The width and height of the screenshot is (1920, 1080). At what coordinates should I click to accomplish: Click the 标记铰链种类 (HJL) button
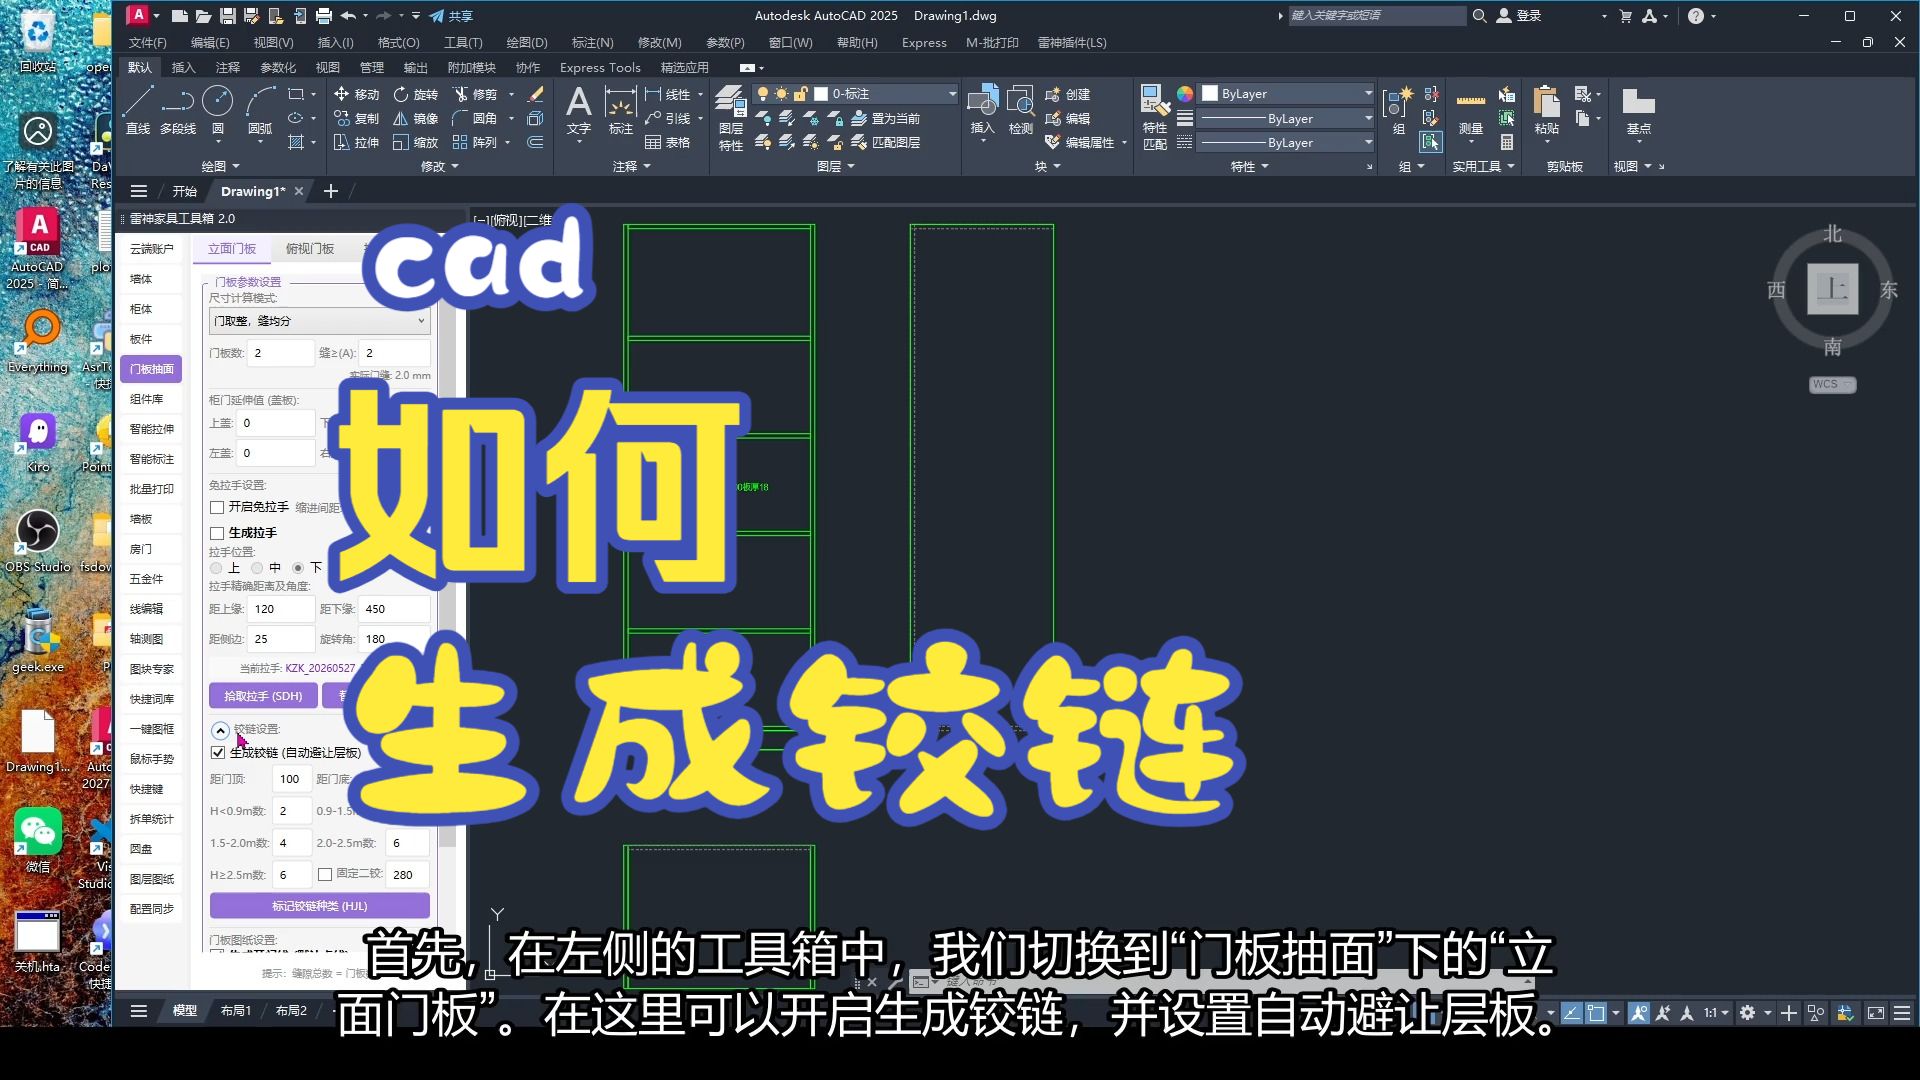(320, 906)
